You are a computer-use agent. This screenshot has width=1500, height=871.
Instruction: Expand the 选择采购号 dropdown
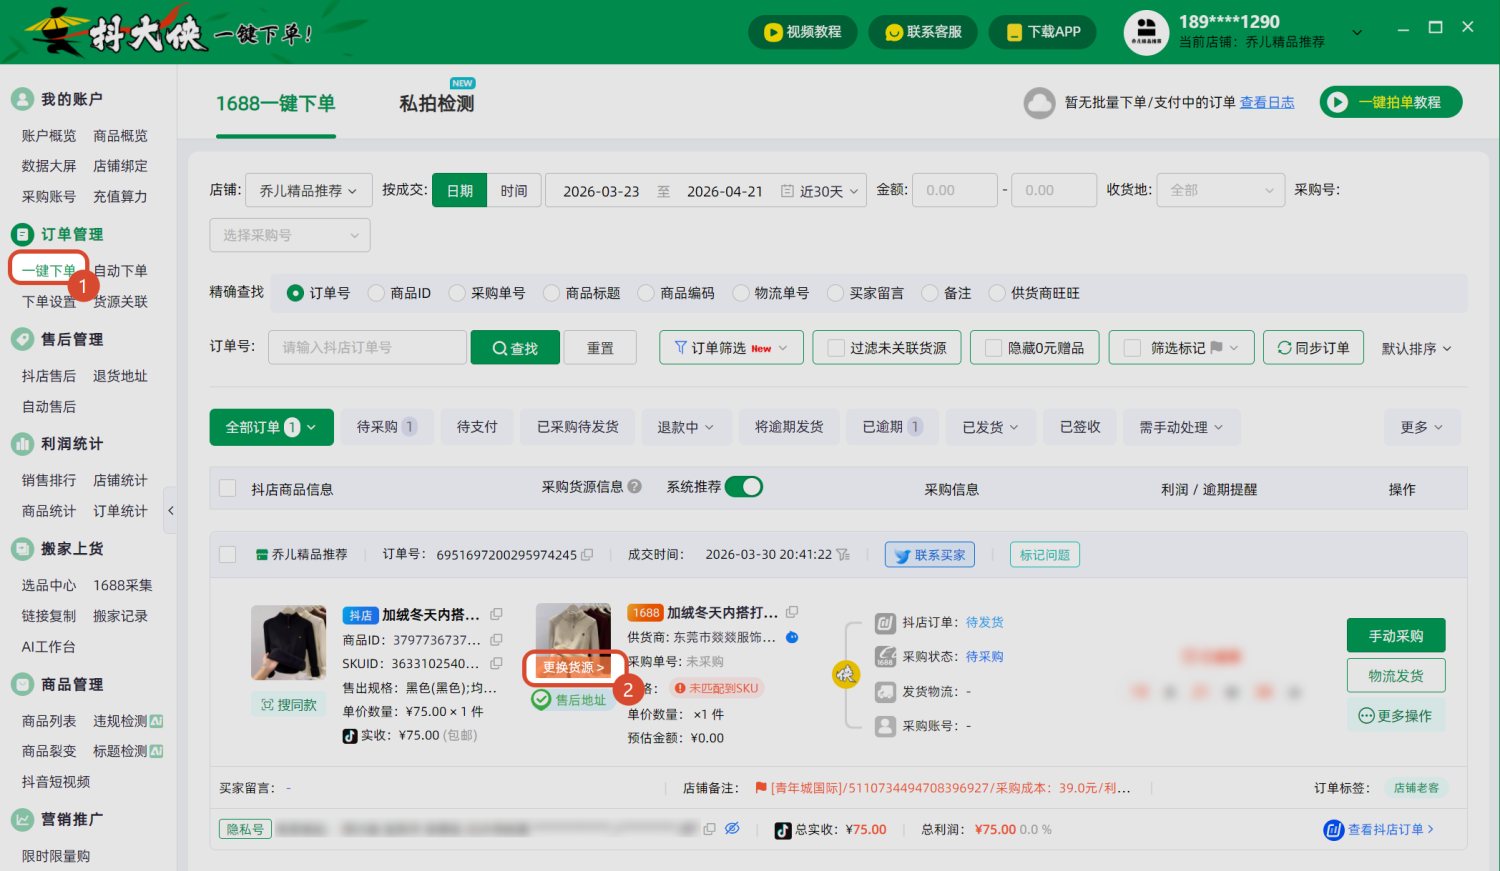pyautogui.click(x=290, y=235)
